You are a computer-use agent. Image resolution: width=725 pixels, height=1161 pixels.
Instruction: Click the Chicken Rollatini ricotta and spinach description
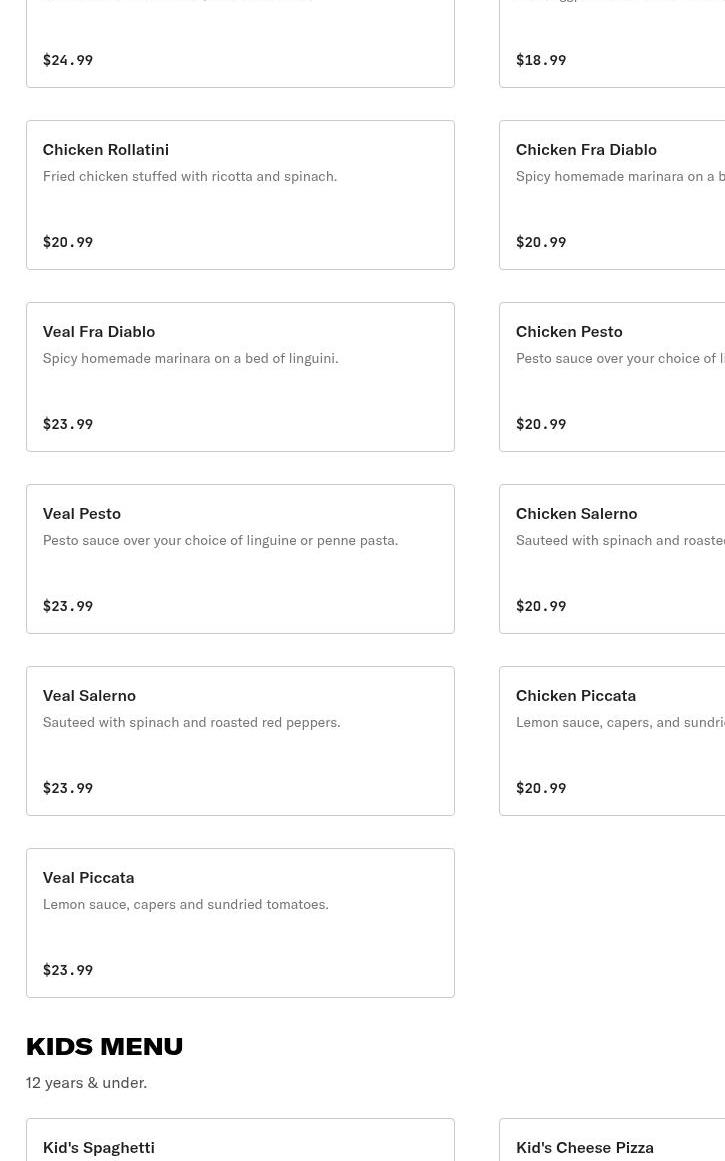(x=190, y=176)
